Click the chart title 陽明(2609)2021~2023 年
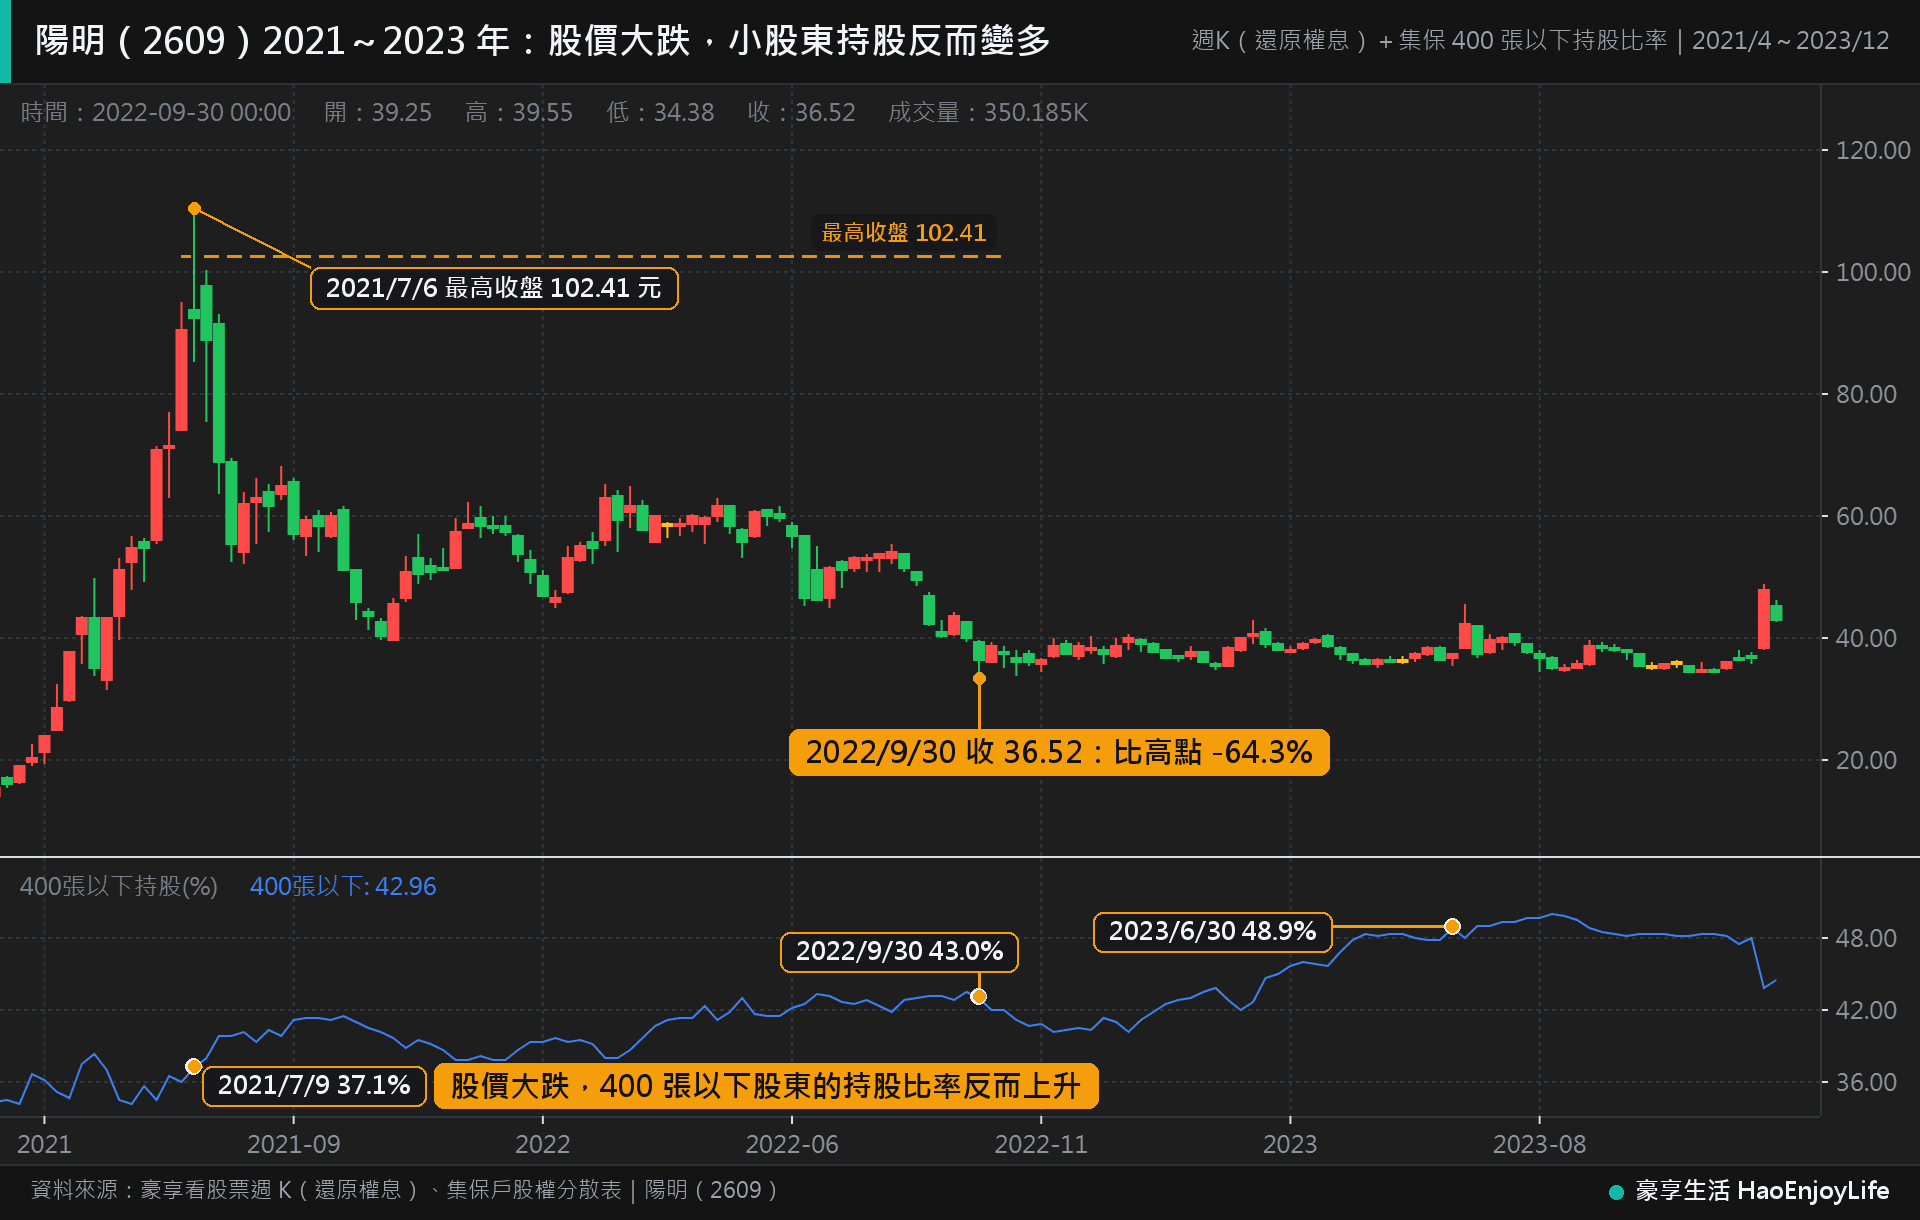 543,41
